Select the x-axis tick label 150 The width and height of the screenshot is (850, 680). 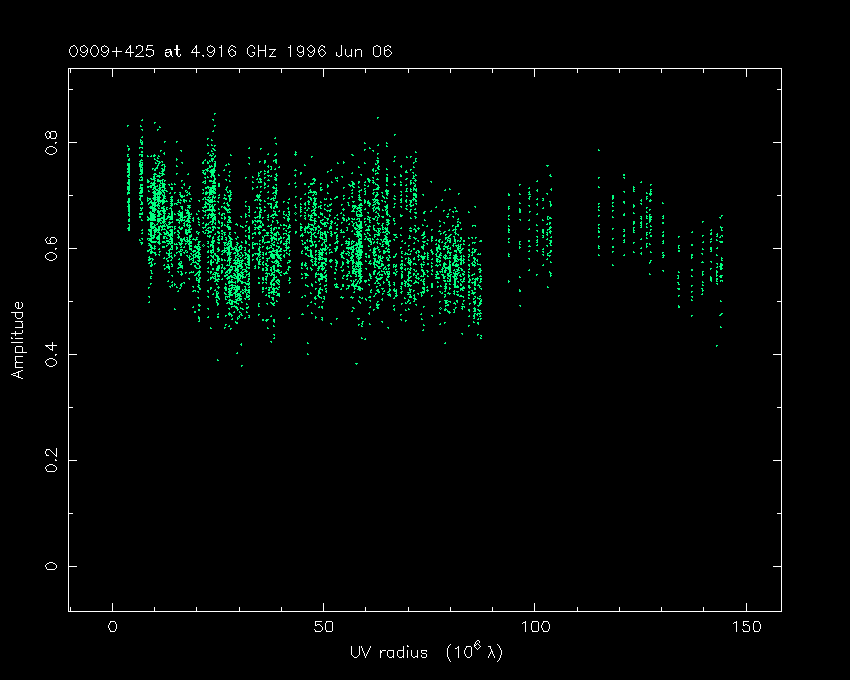pos(745,627)
